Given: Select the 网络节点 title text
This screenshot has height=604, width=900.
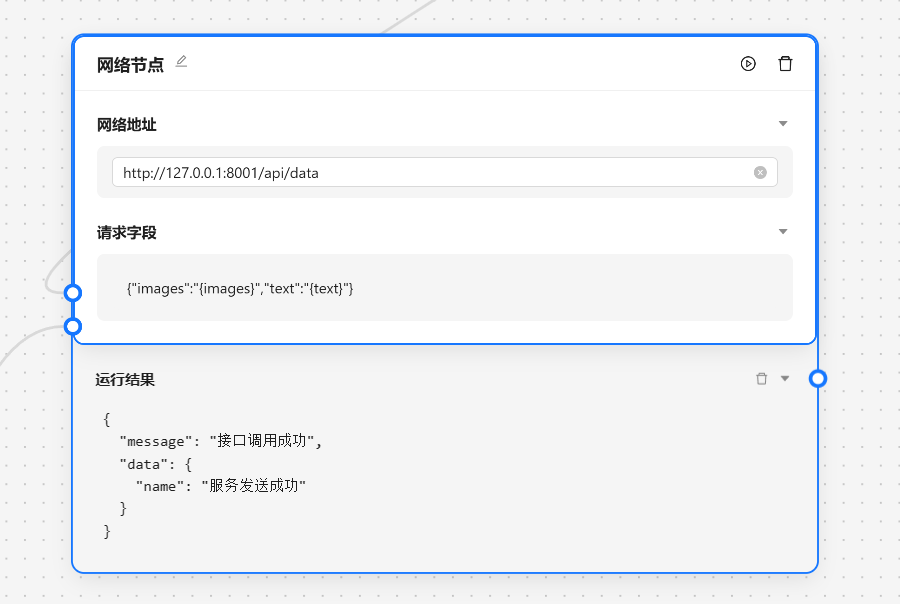Looking at the screenshot, I should click(130, 65).
